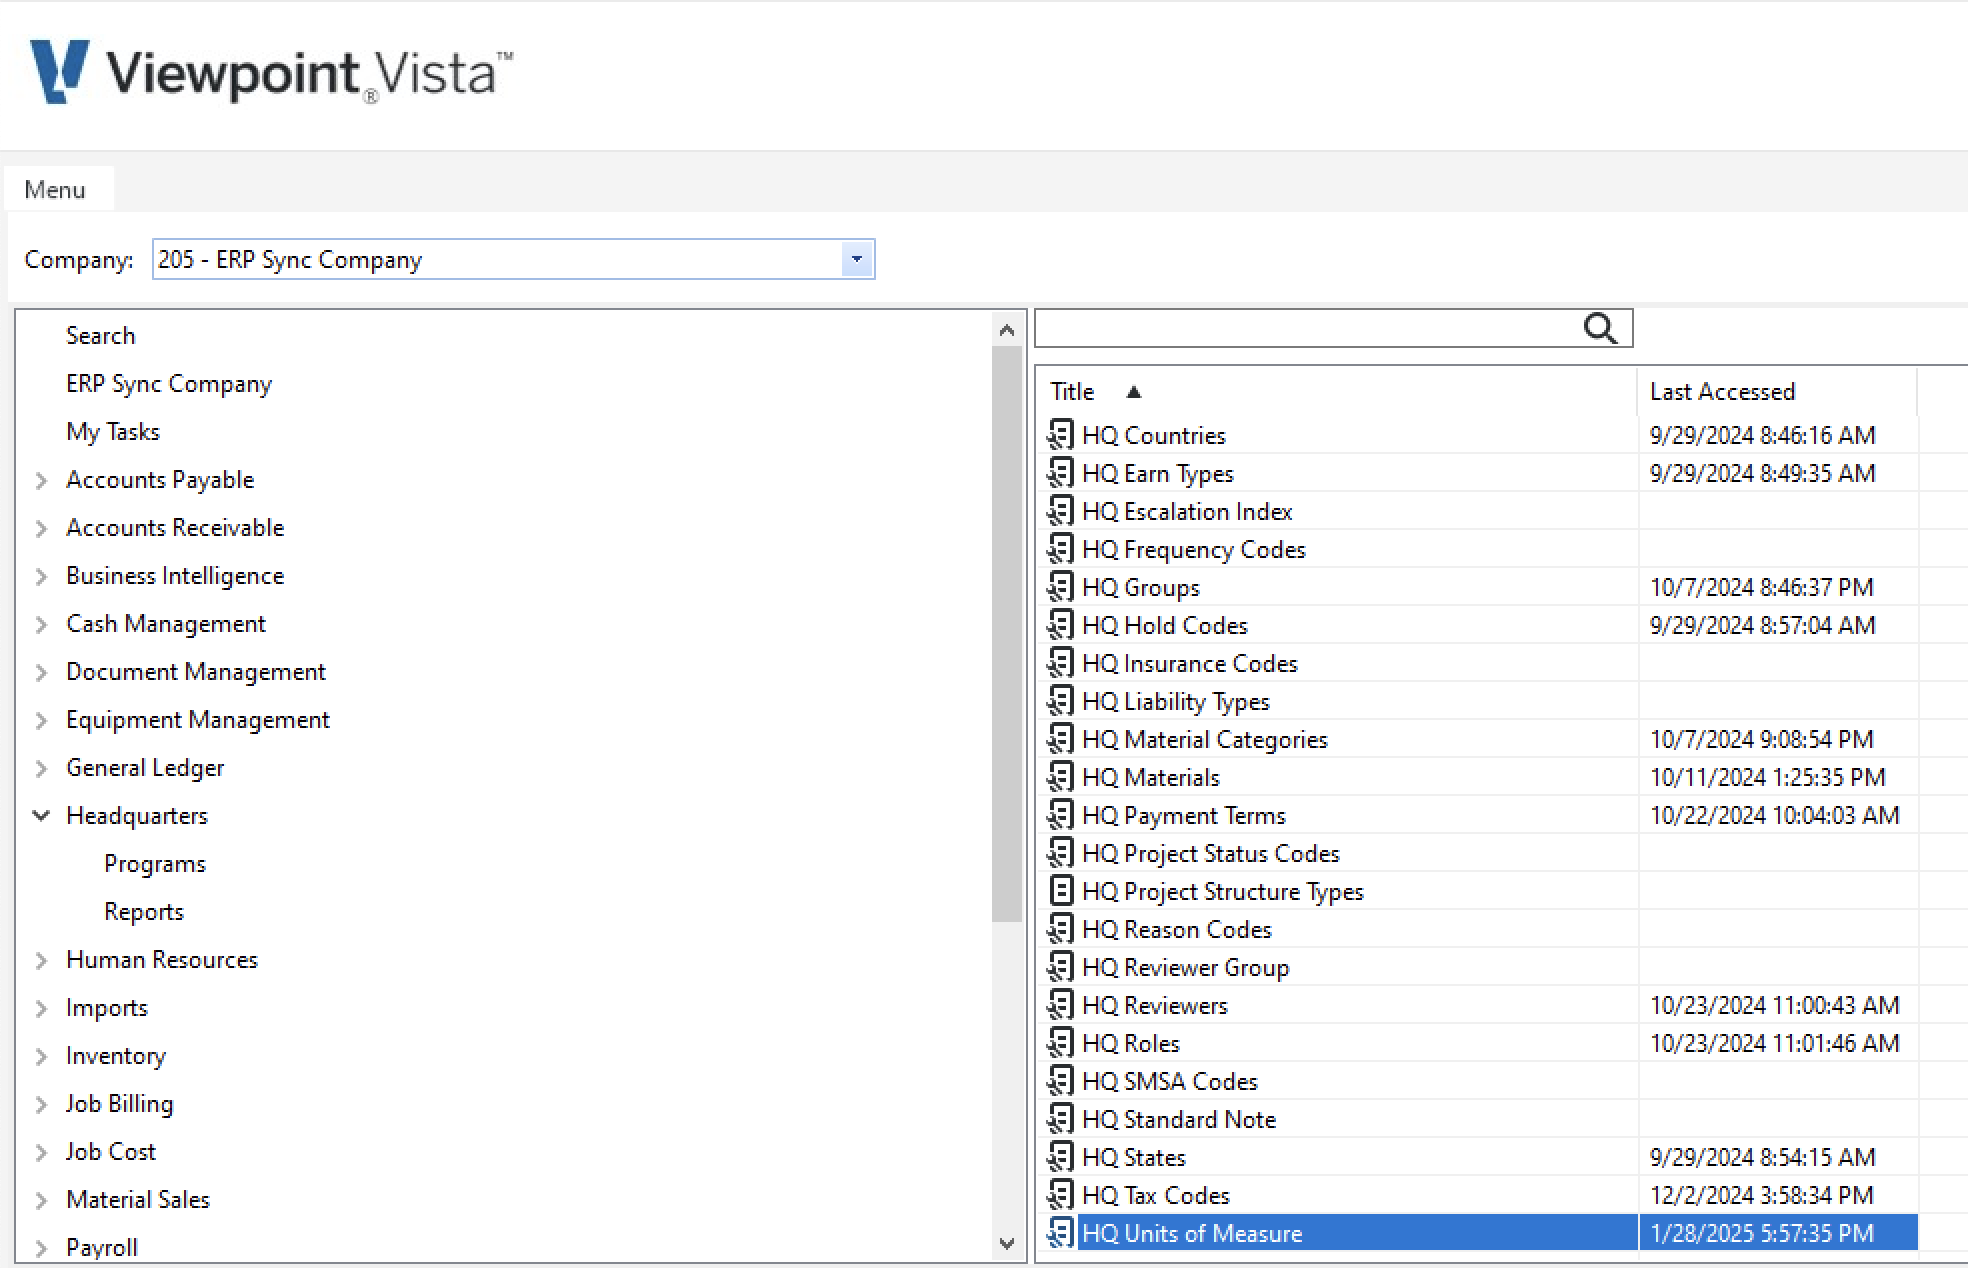Click the tree scrollbar down arrow
1968x1268 pixels.
pyautogui.click(x=1007, y=1244)
